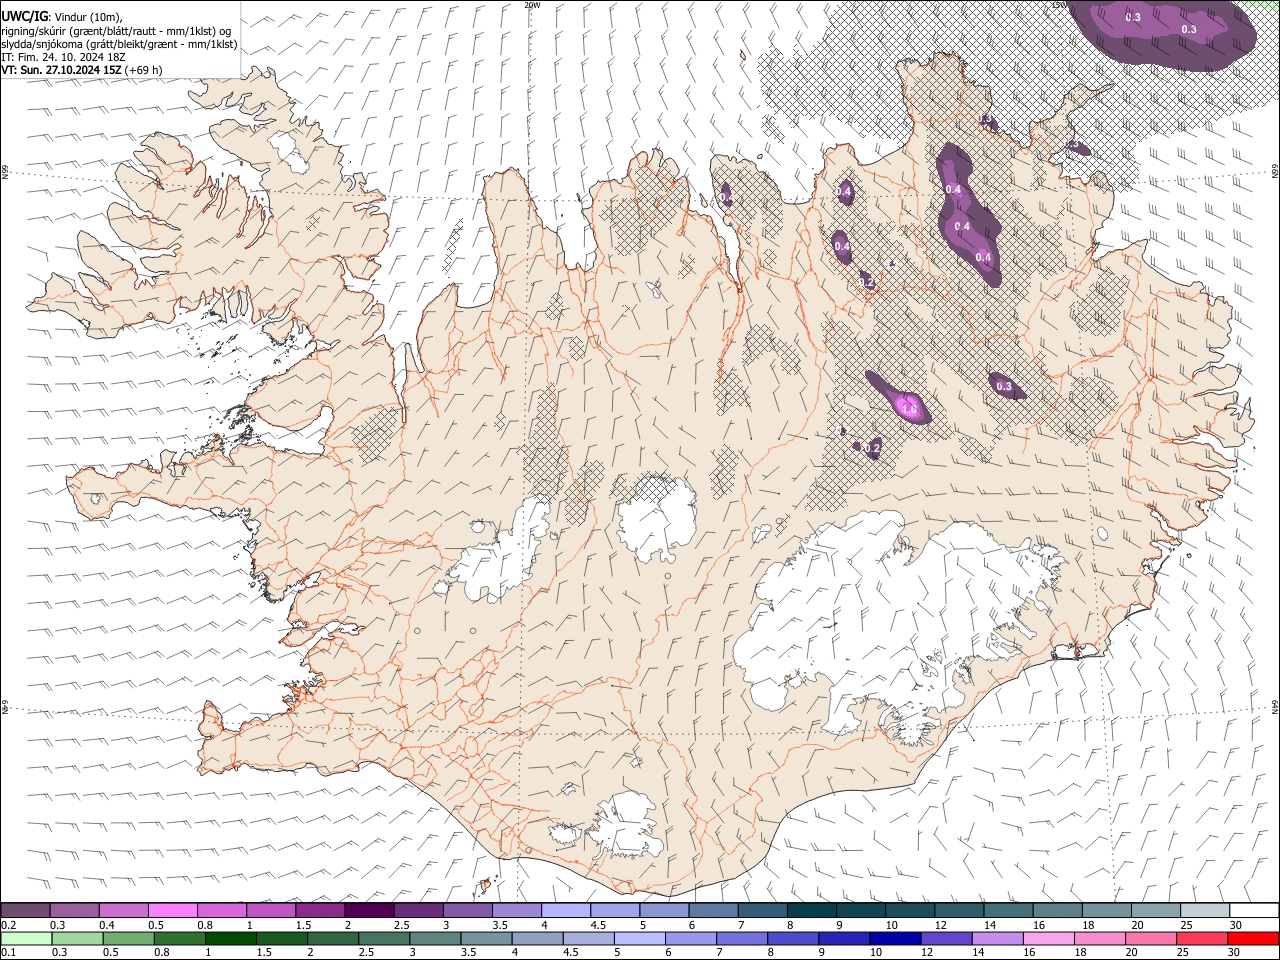1280x960 pixels.
Task: Click the 'IT: Fim. 24. 10. 2024 18Z' line
Action: coord(64,57)
